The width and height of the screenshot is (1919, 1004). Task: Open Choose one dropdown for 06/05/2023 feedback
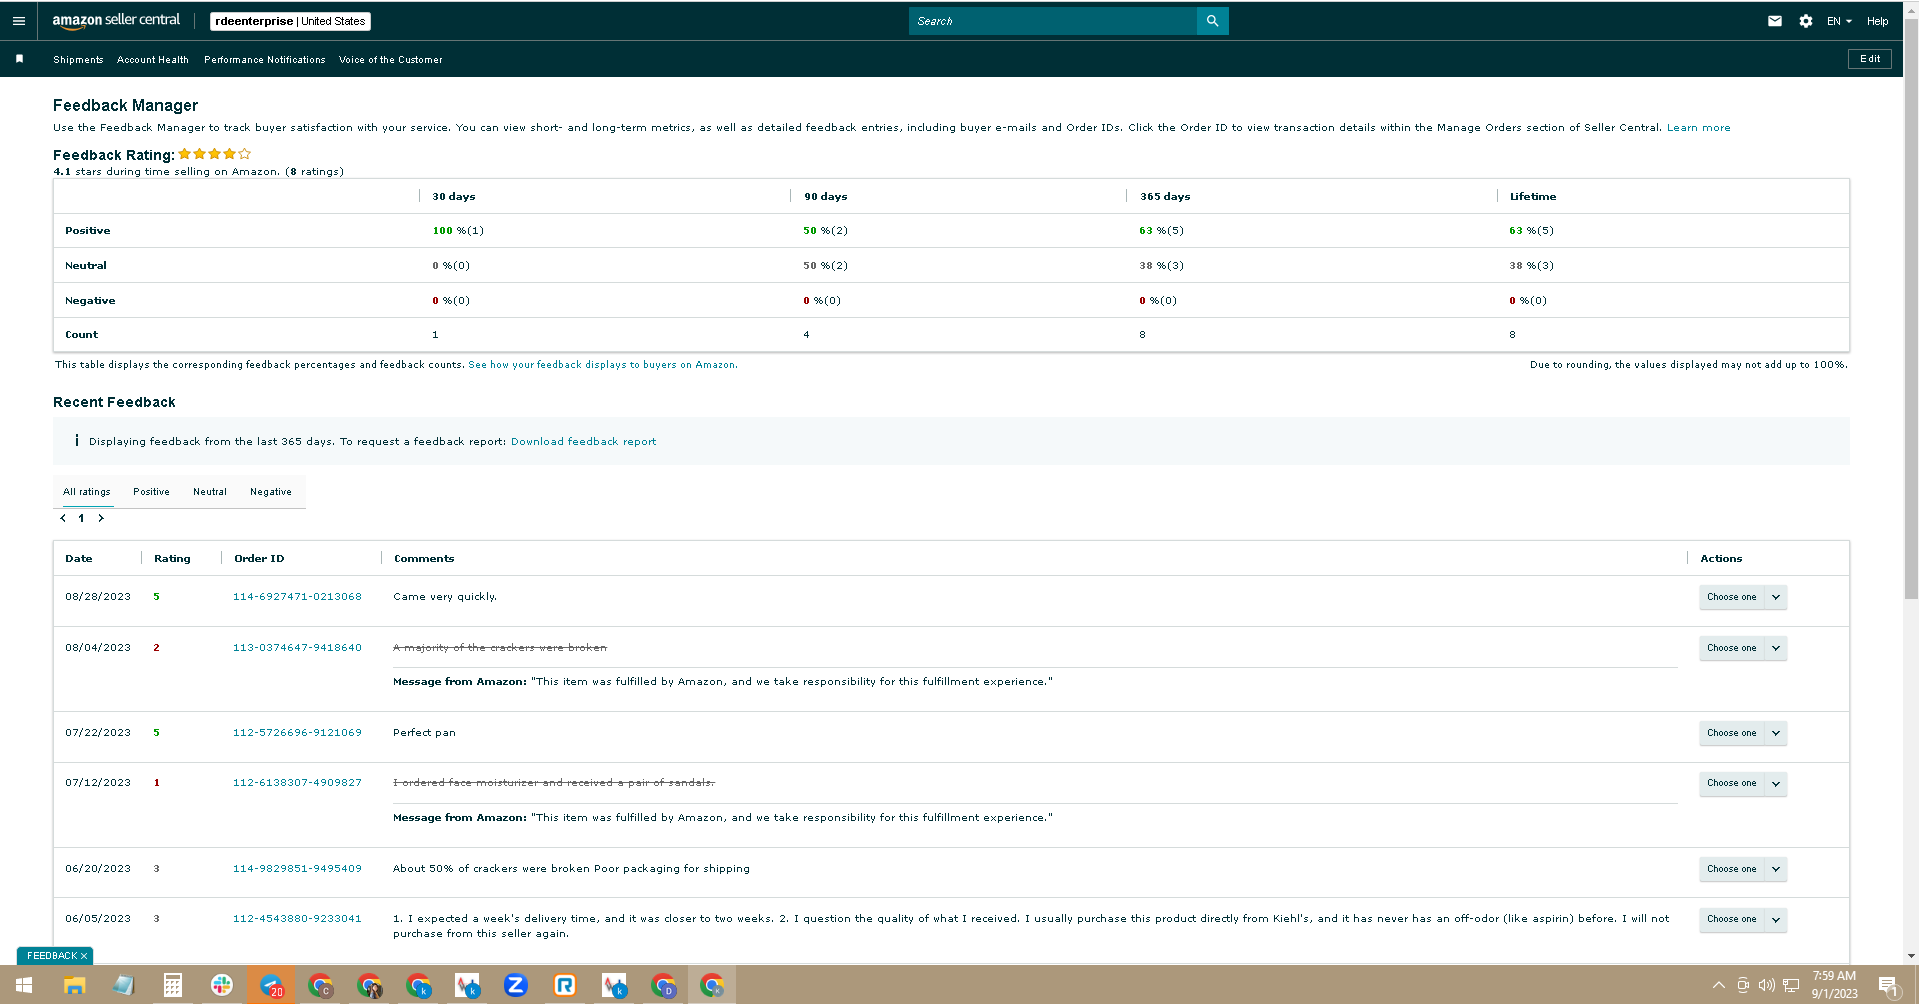click(1743, 919)
